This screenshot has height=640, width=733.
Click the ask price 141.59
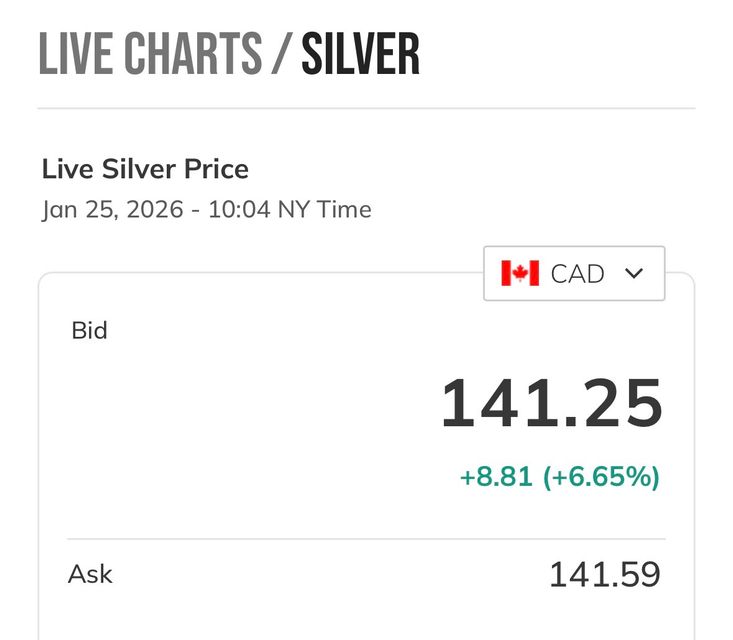pos(604,575)
